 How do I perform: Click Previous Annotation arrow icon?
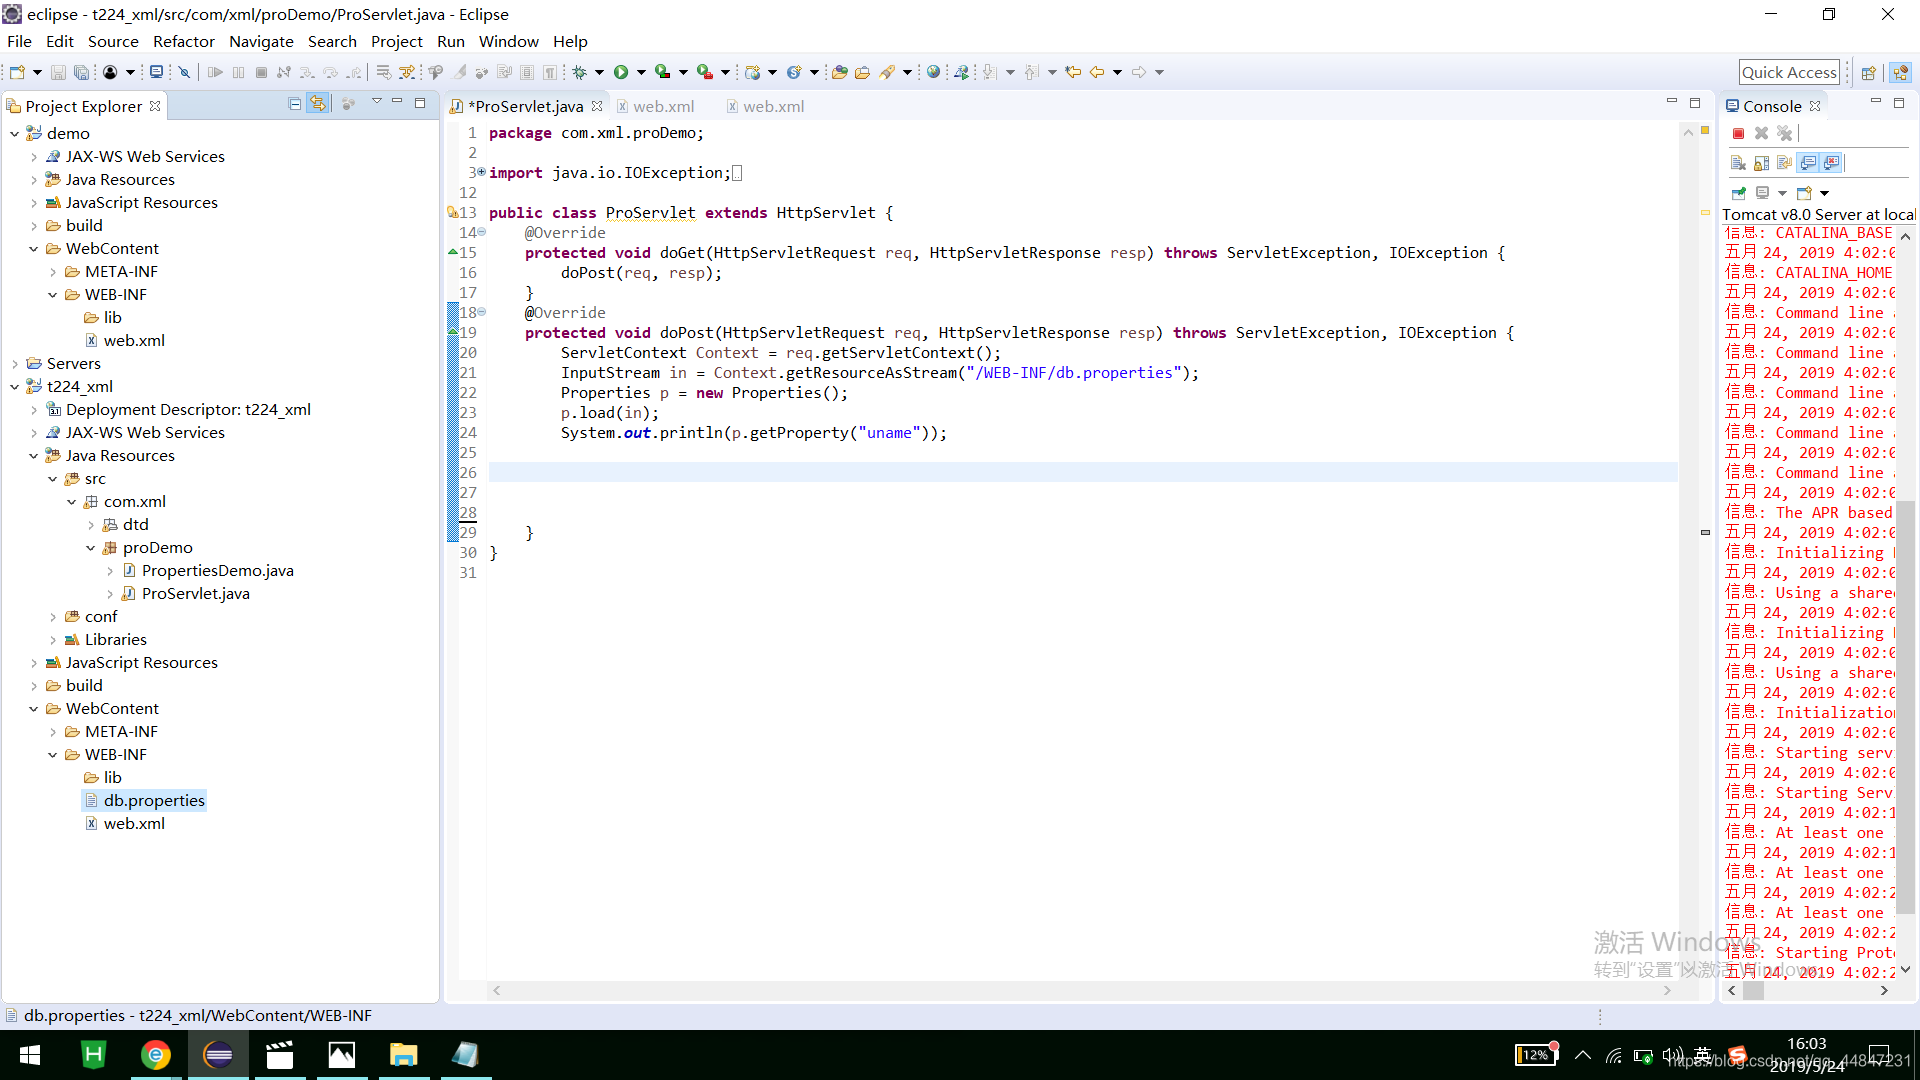tap(1031, 72)
